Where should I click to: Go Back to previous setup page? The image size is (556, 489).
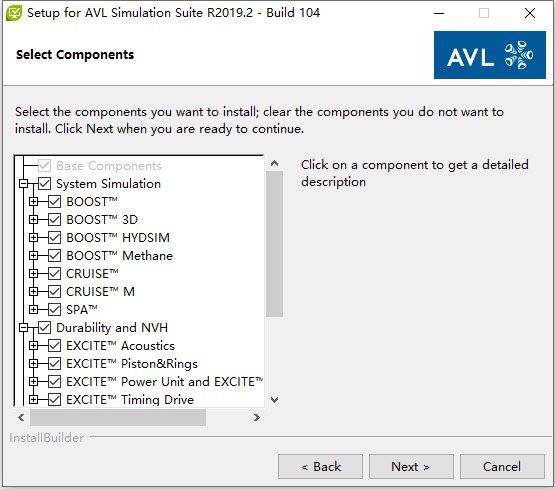[x=320, y=466]
